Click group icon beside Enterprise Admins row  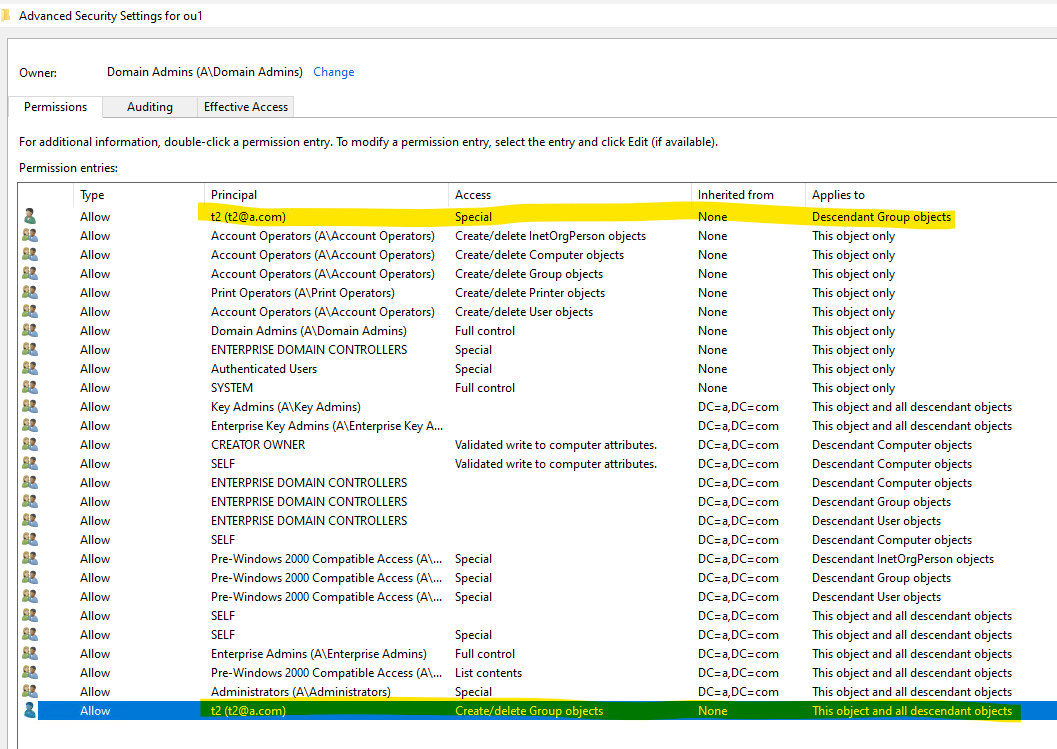coord(30,653)
